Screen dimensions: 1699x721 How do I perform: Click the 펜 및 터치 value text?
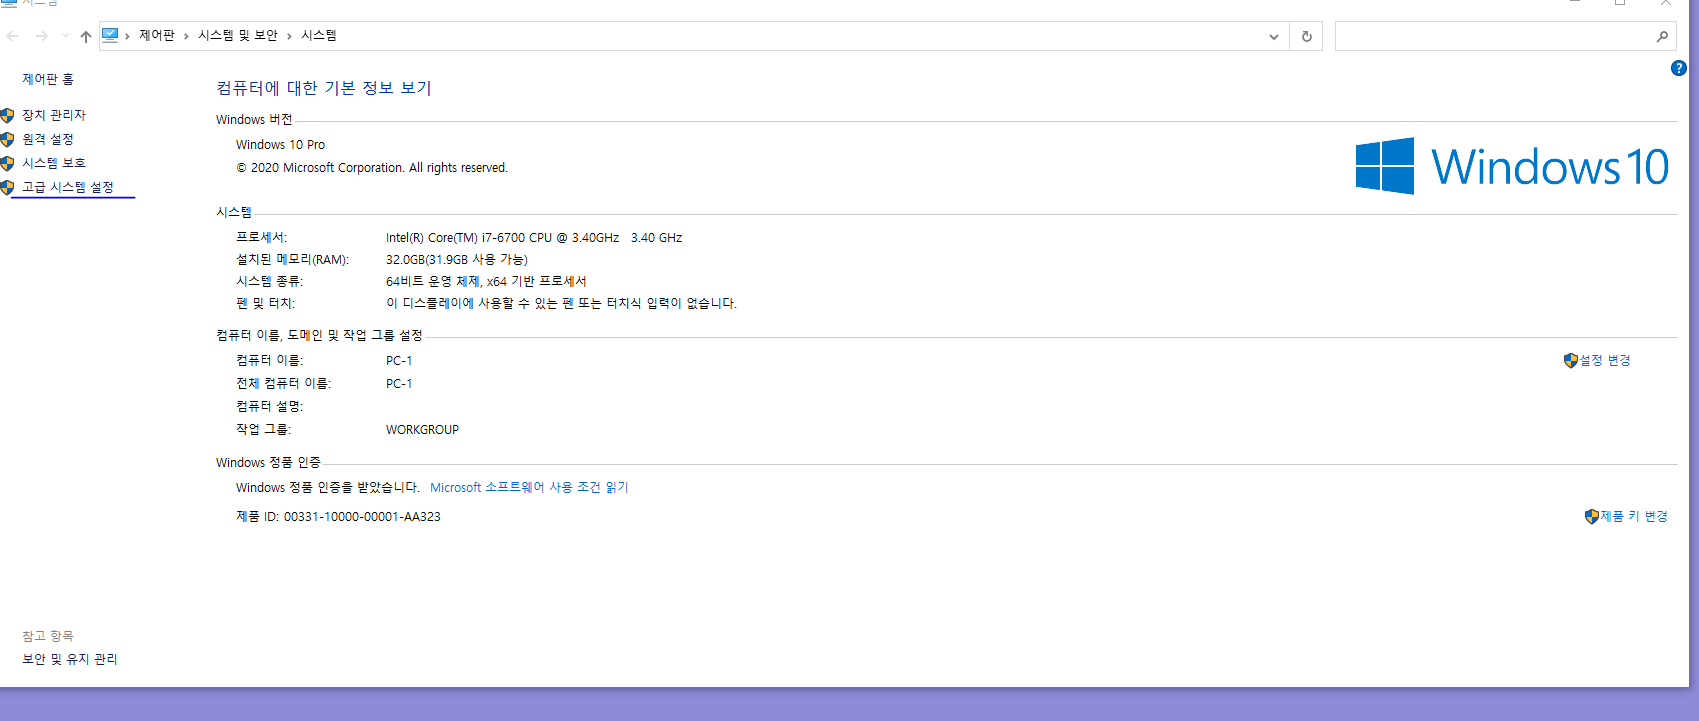561,303
